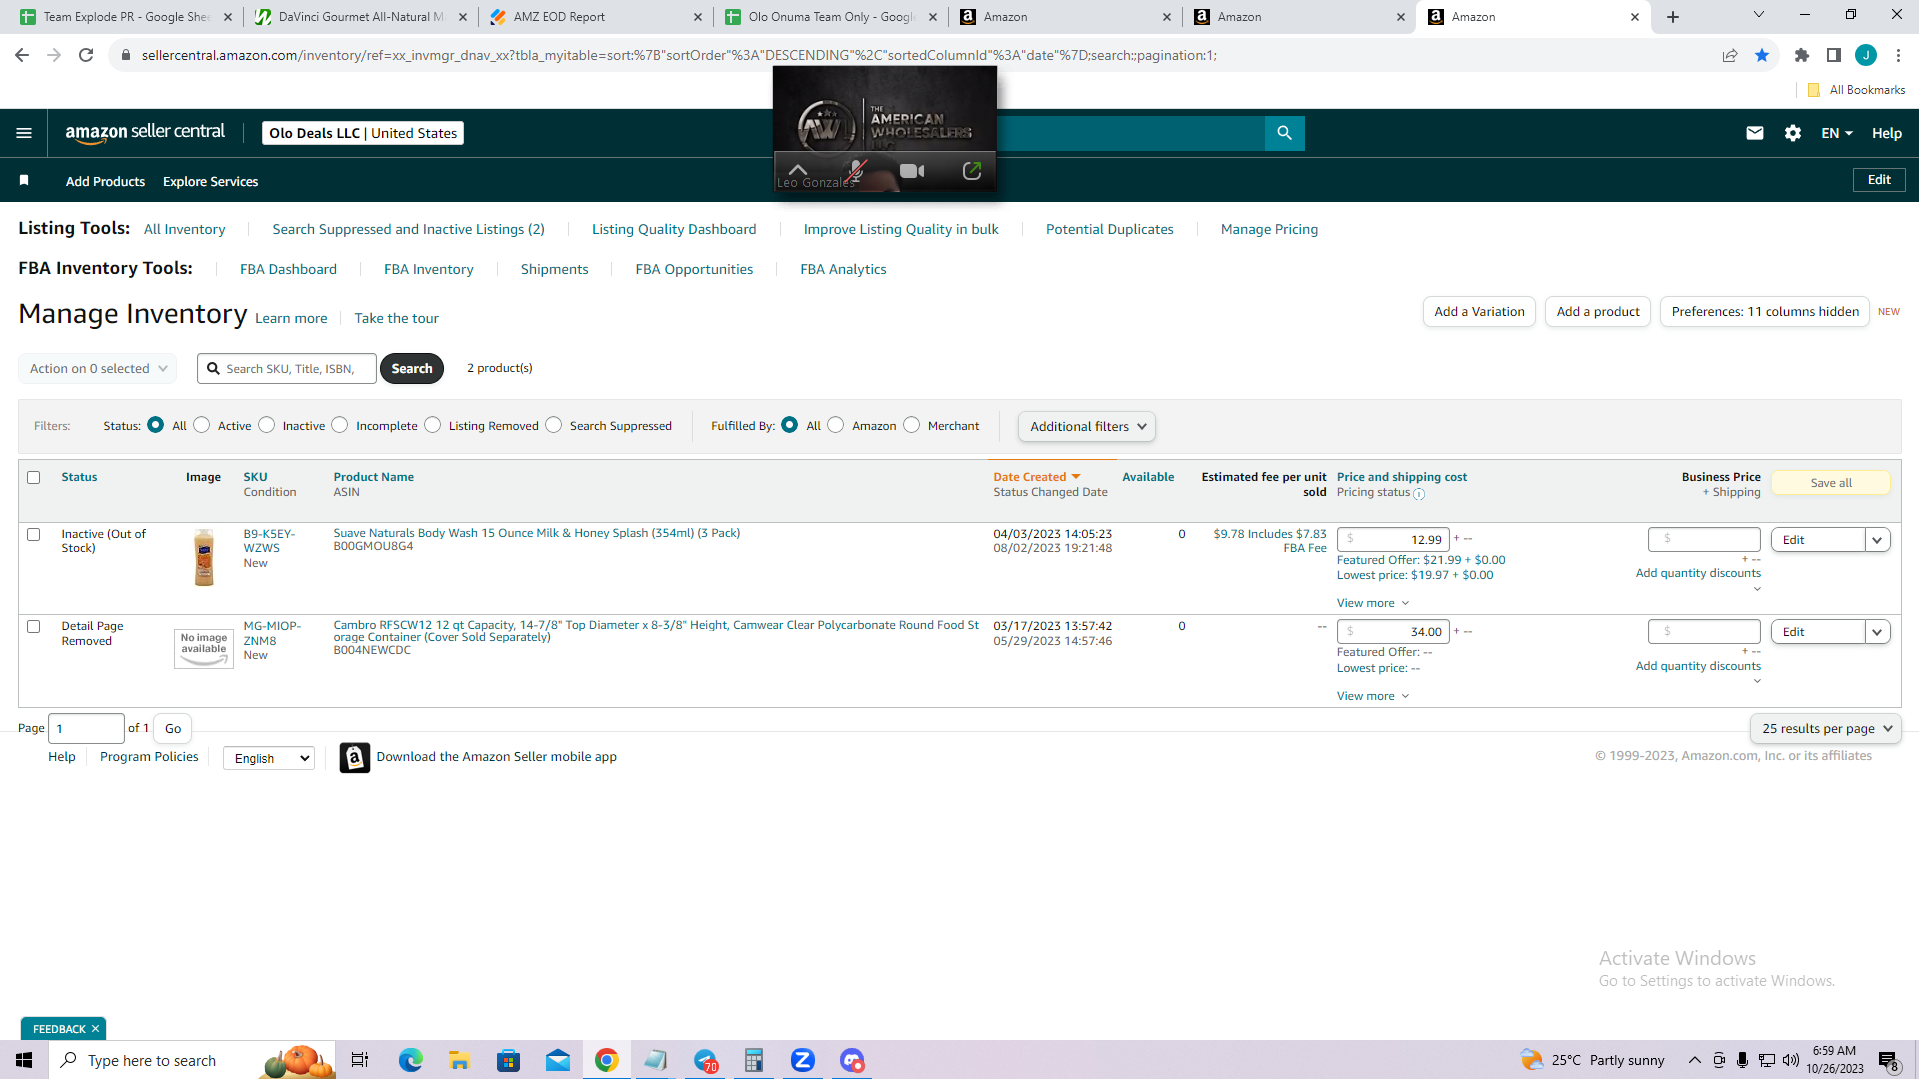Select Fulfilled By Amazon filter
This screenshot has height=1079, width=1919.
[836, 425]
